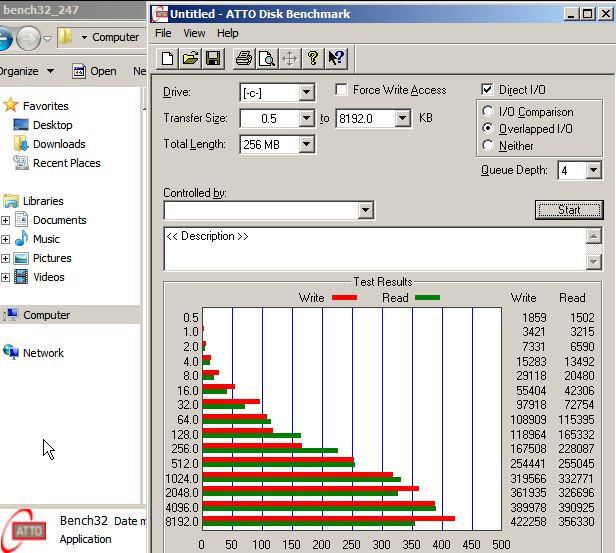Image resolution: width=616 pixels, height=553 pixels.
Task: Click the Description scrollbar up arrow
Action: (x=594, y=236)
